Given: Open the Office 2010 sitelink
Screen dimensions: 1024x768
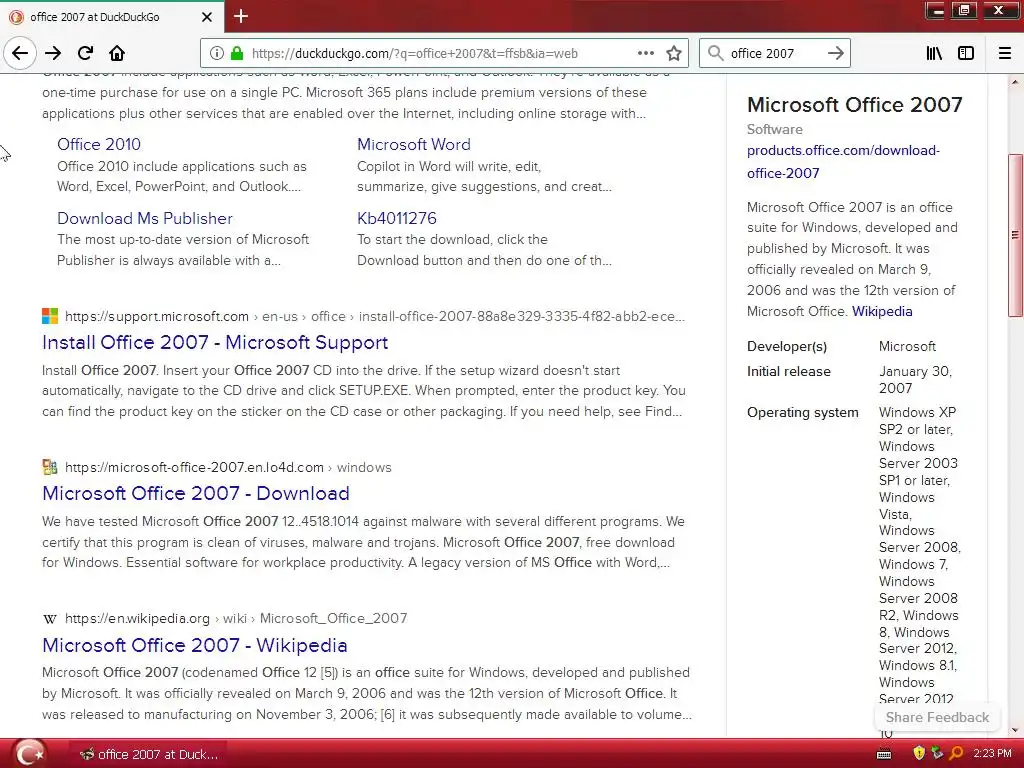Looking at the screenshot, I should tap(99, 144).
